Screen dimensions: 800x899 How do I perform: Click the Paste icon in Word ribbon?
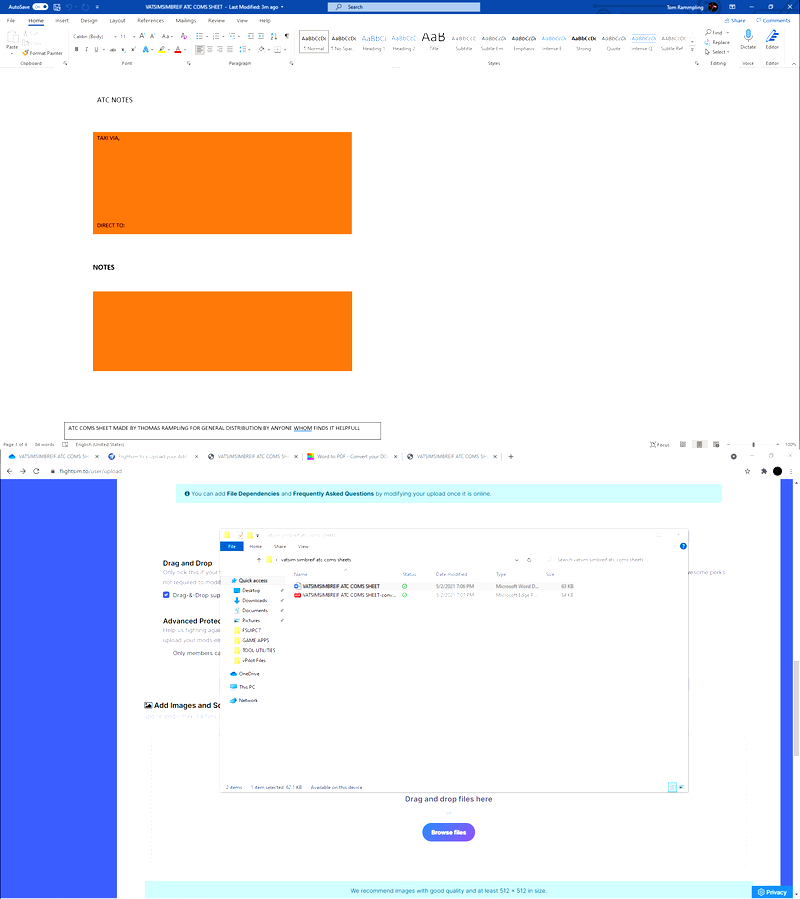(x=12, y=38)
